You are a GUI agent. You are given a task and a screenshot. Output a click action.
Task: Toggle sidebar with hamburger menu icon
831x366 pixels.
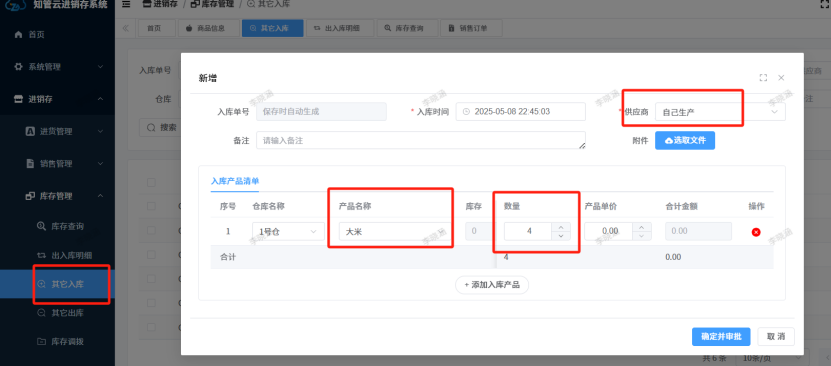pos(126,5)
